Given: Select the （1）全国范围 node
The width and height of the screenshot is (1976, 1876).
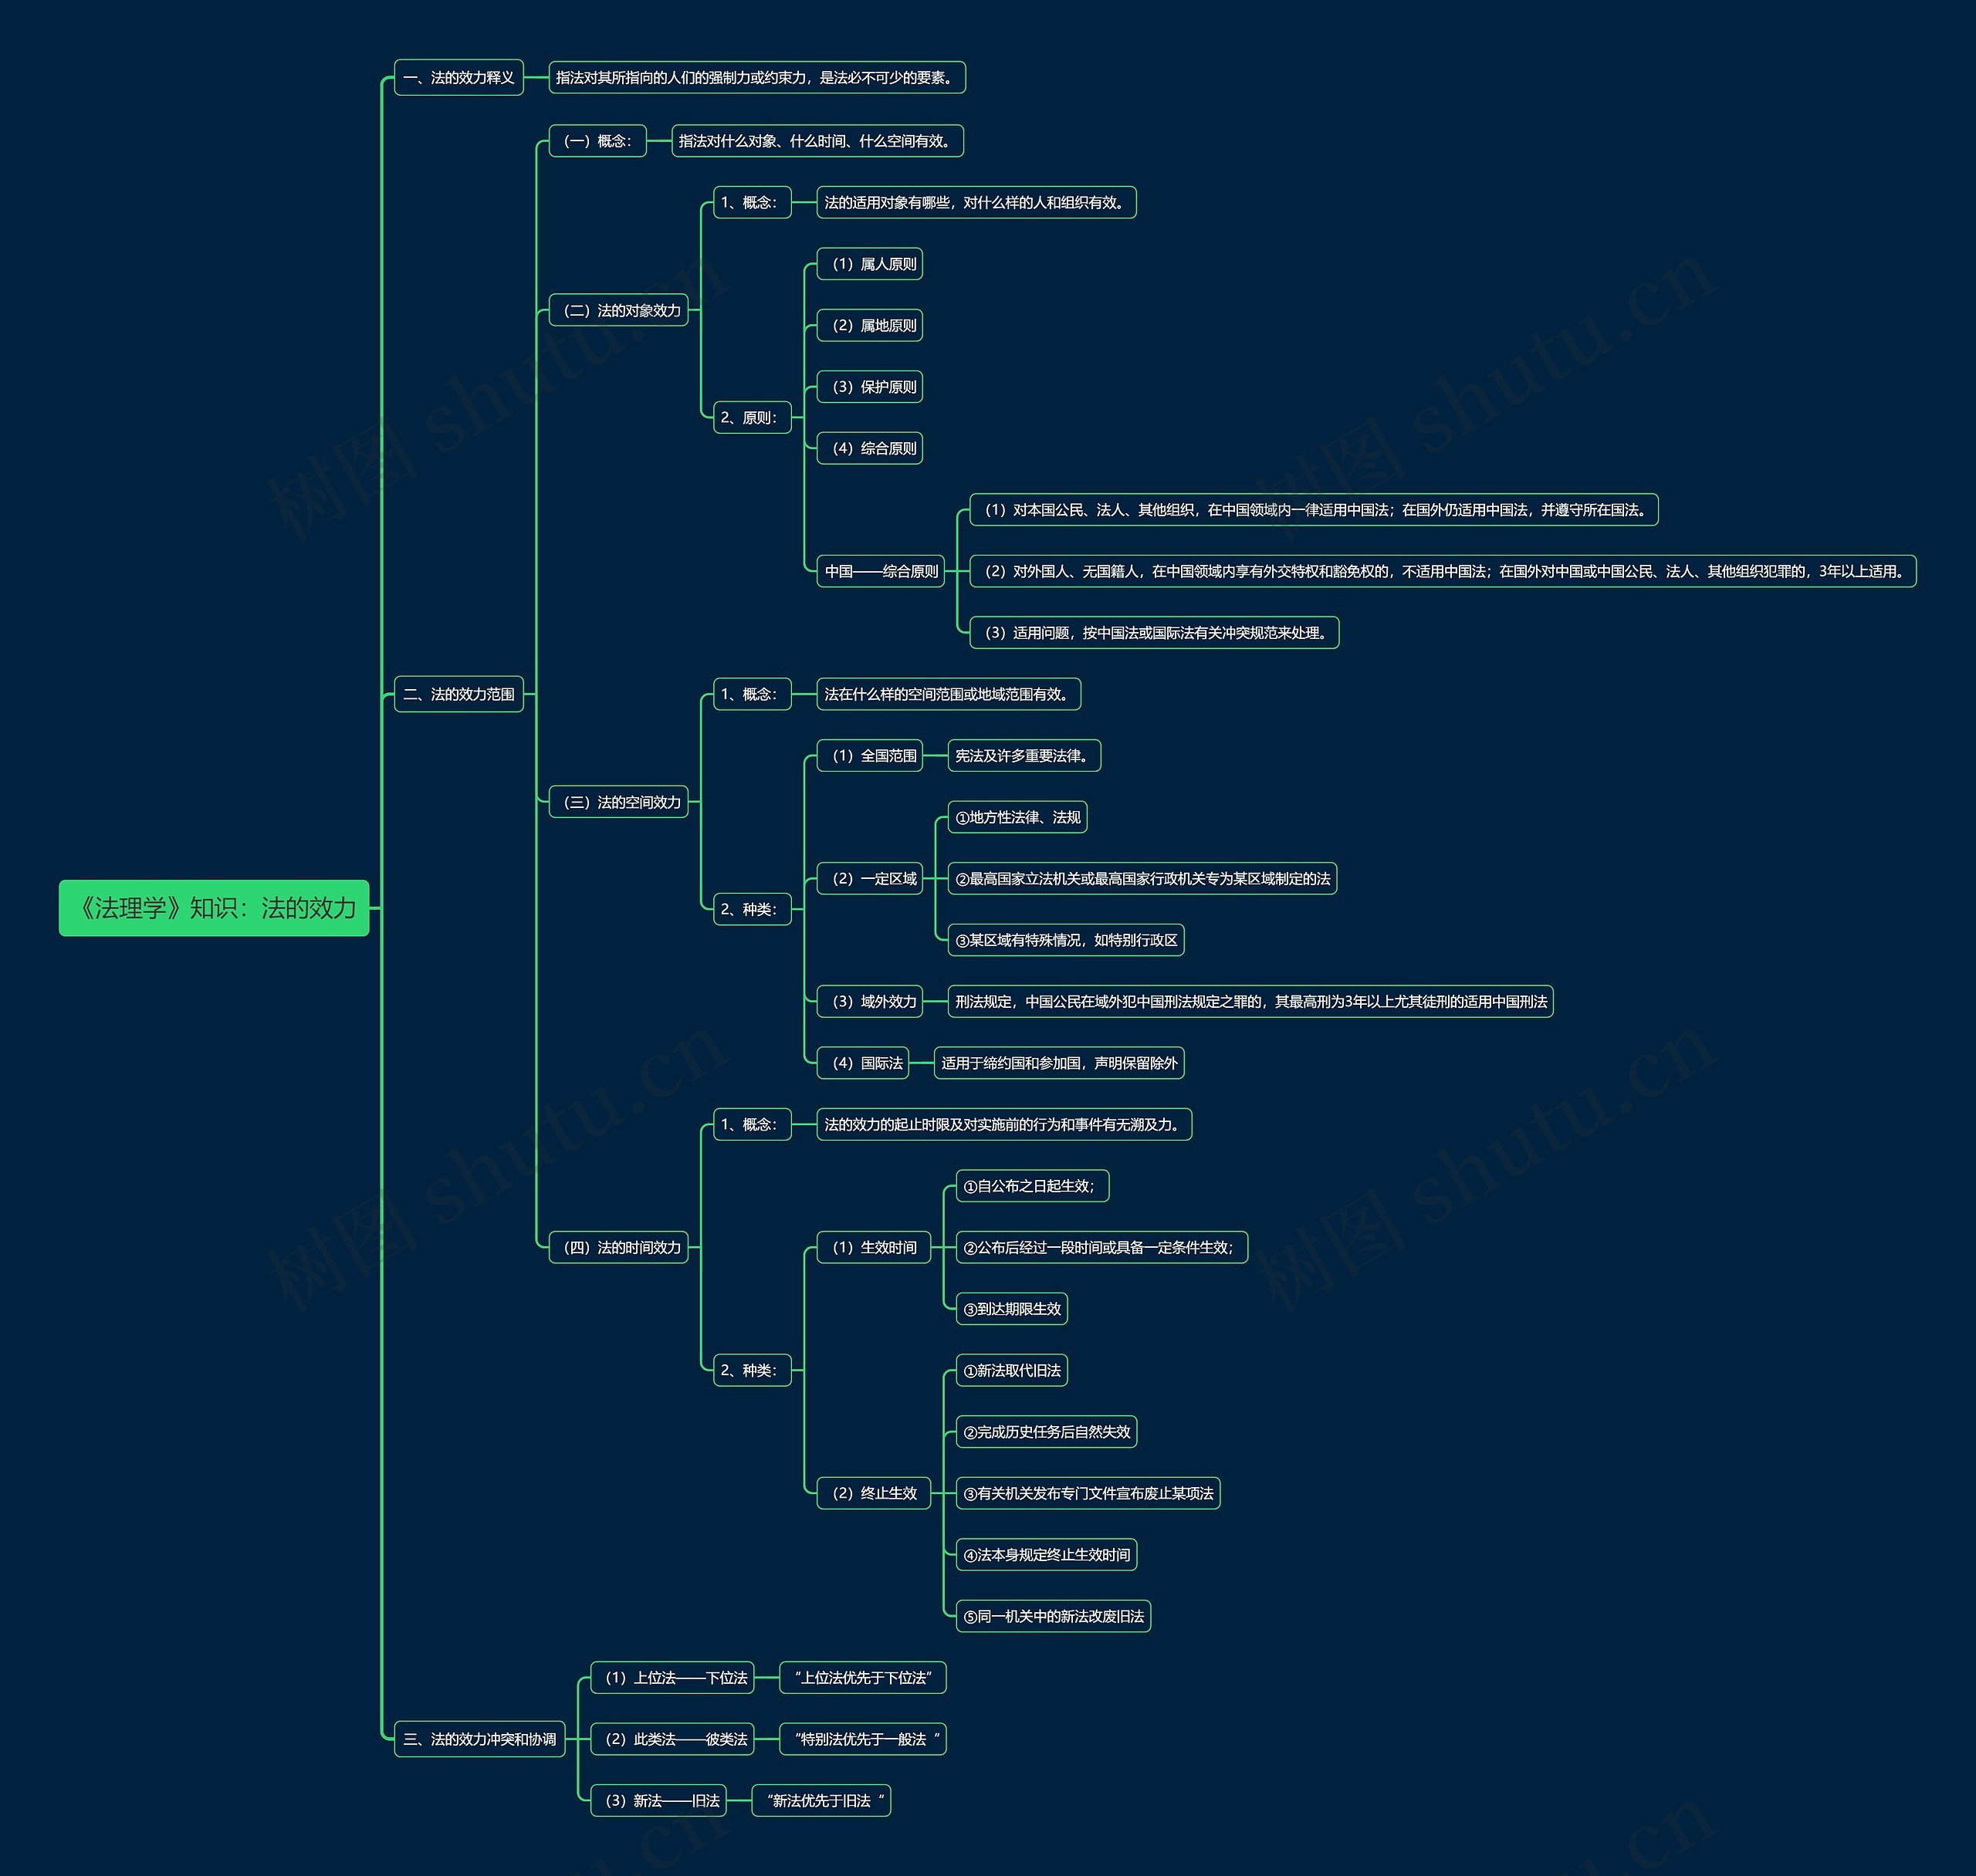Looking at the screenshot, I should [x=869, y=756].
